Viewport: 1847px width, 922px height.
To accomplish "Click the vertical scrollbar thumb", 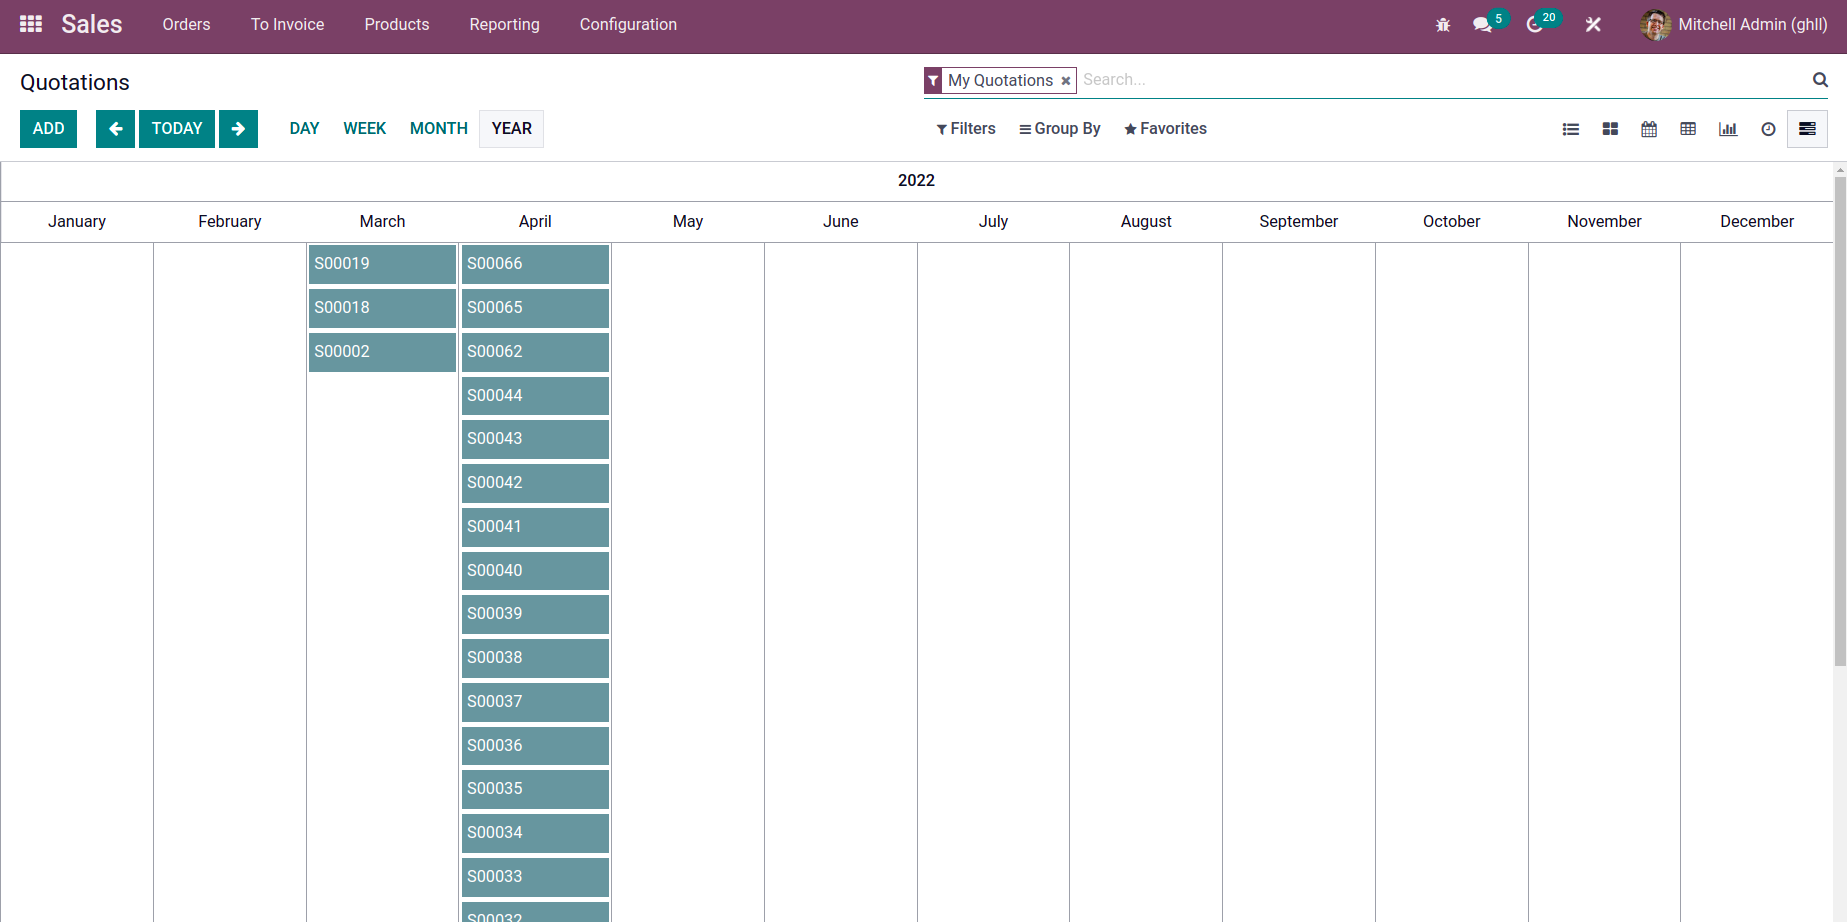I will 1840,420.
